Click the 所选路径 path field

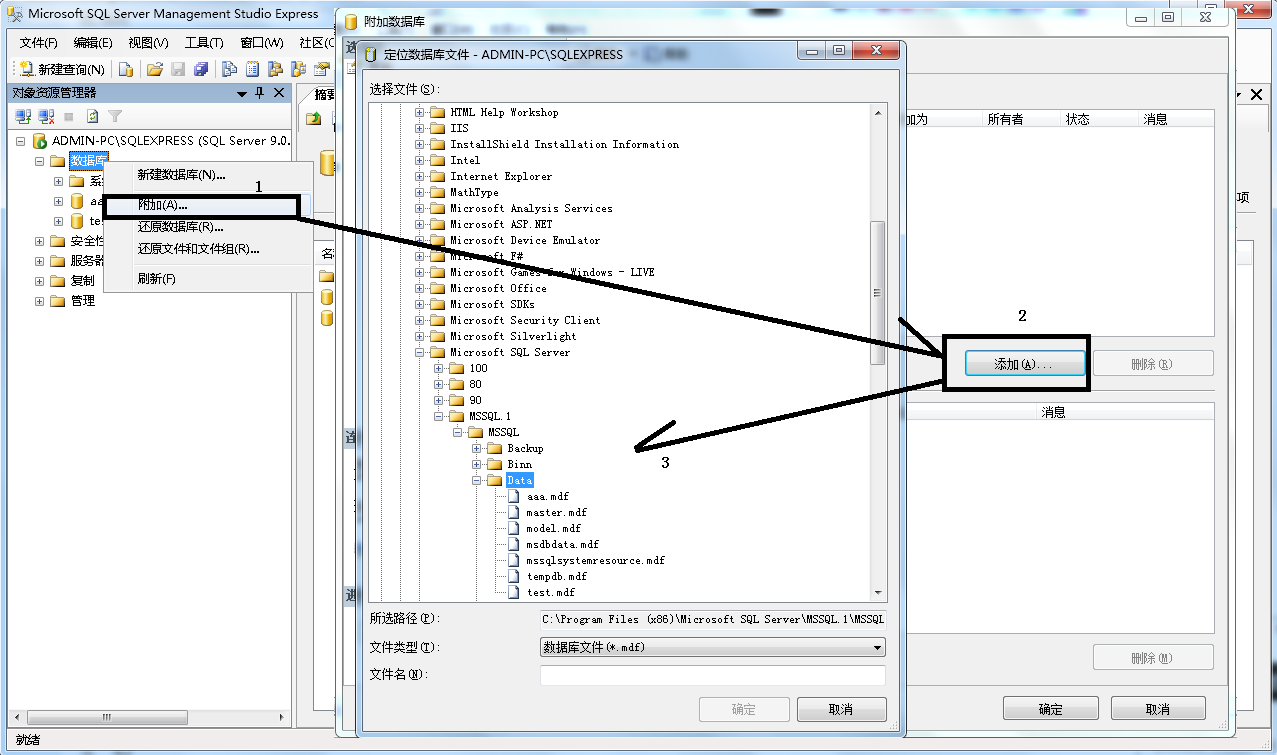(713, 619)
